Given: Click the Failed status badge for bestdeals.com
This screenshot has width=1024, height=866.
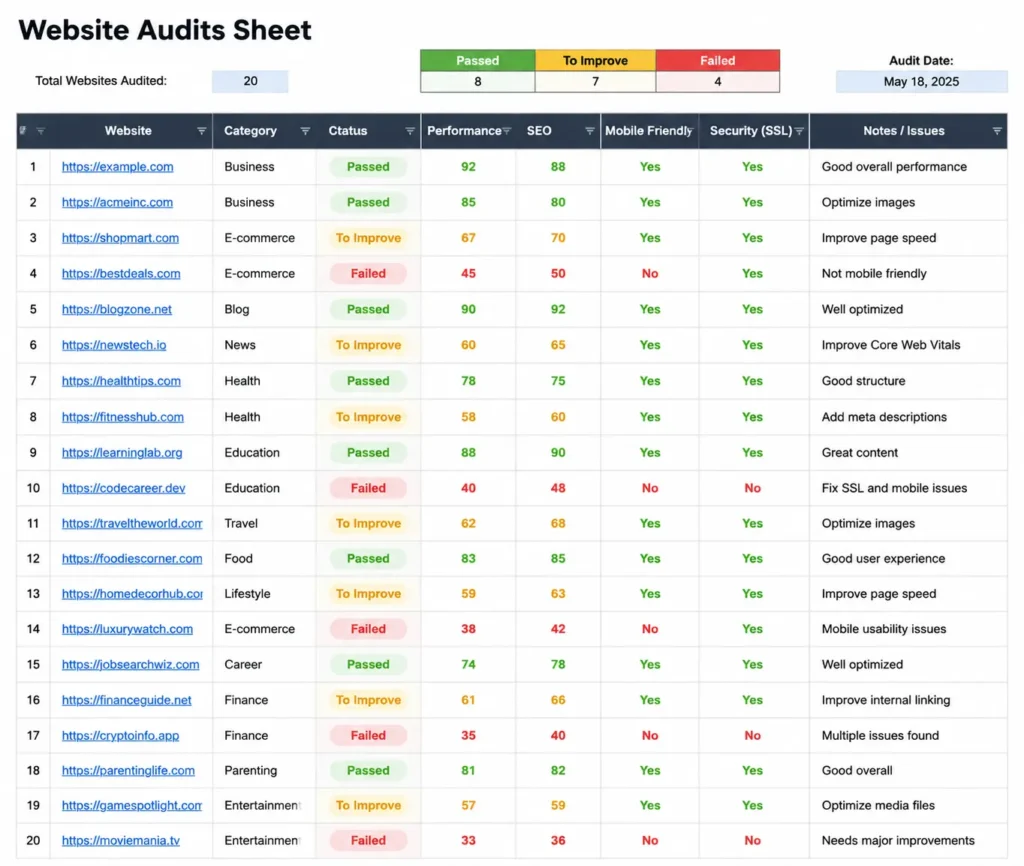Looking at the screenshot, I should pos(368,274).
